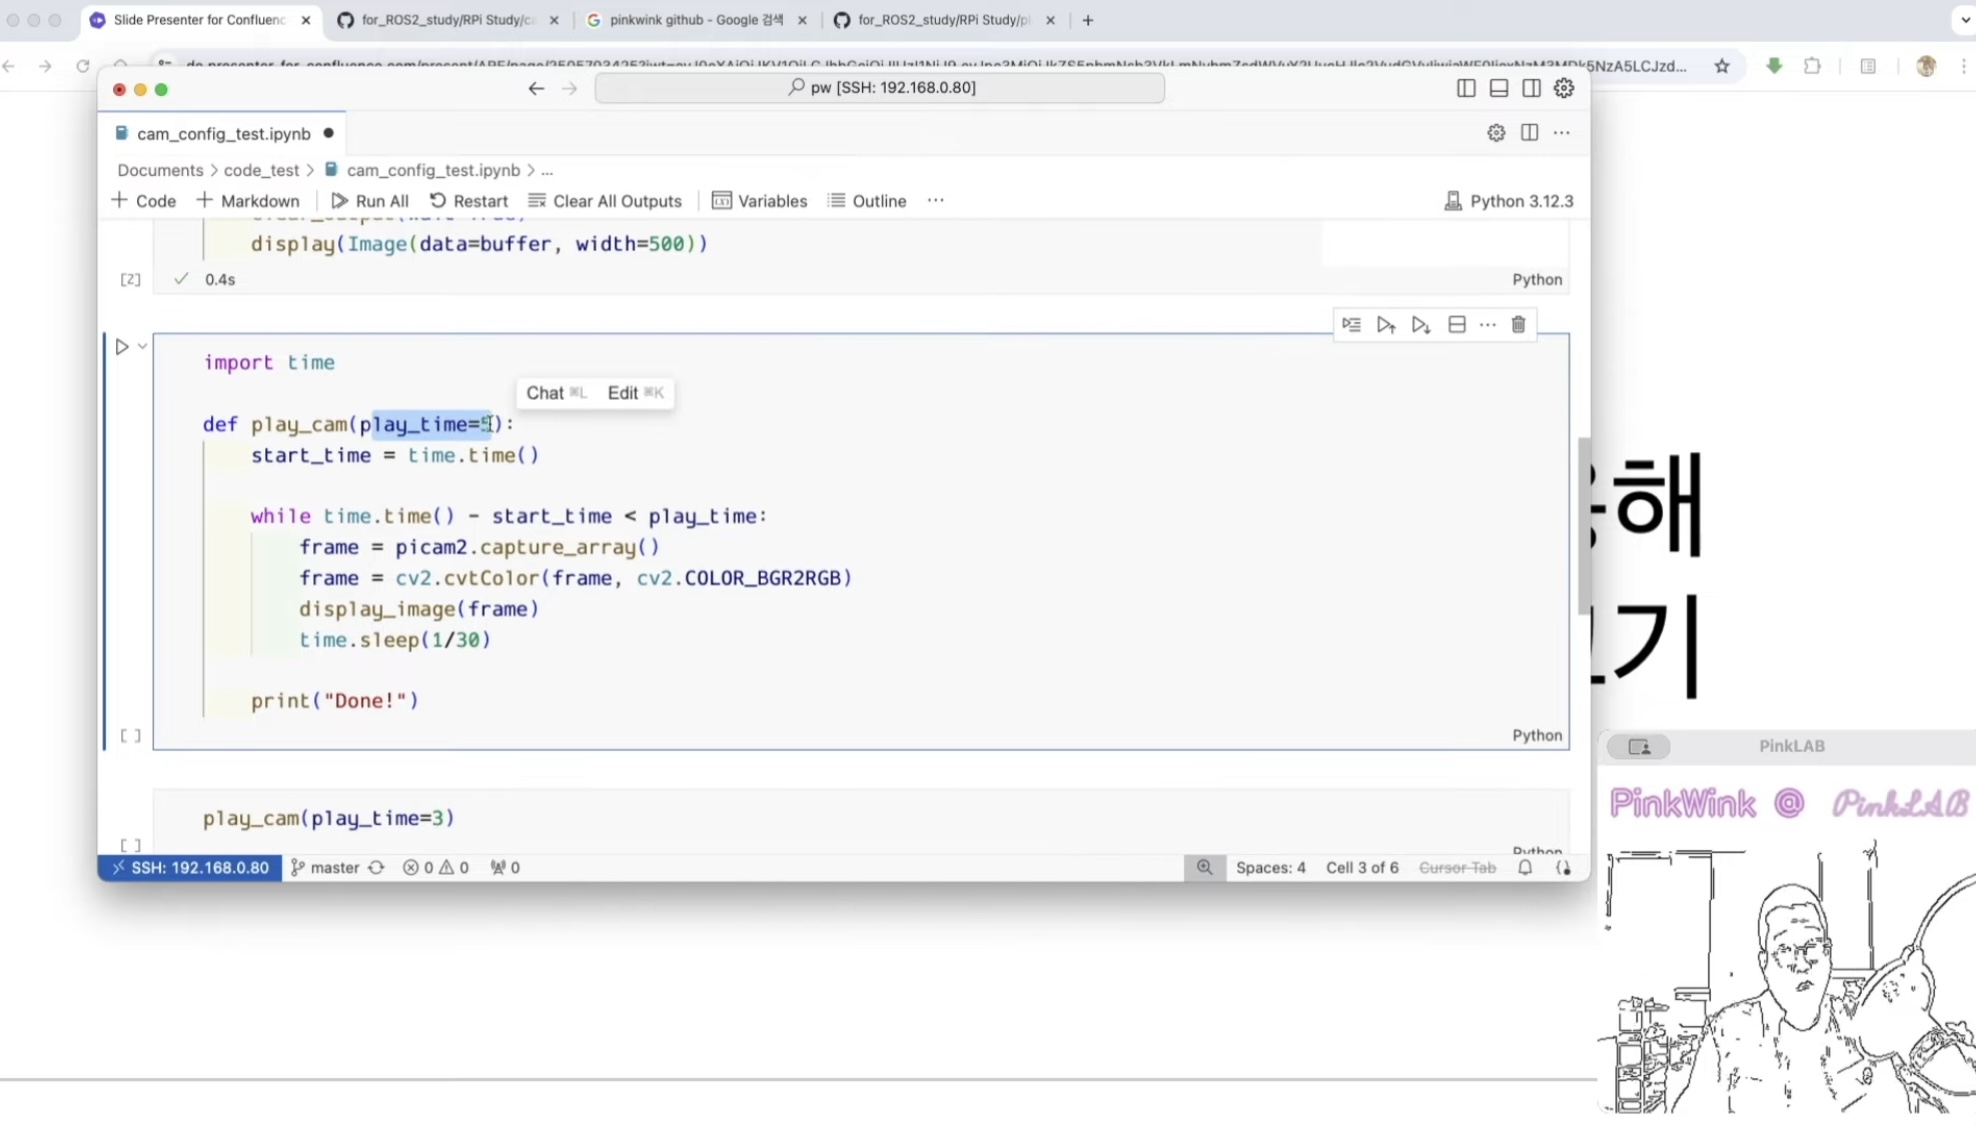1976x1125 pixels.
Task: Open notebook settings gear icon in editor tab bar
Action: 1495,133
